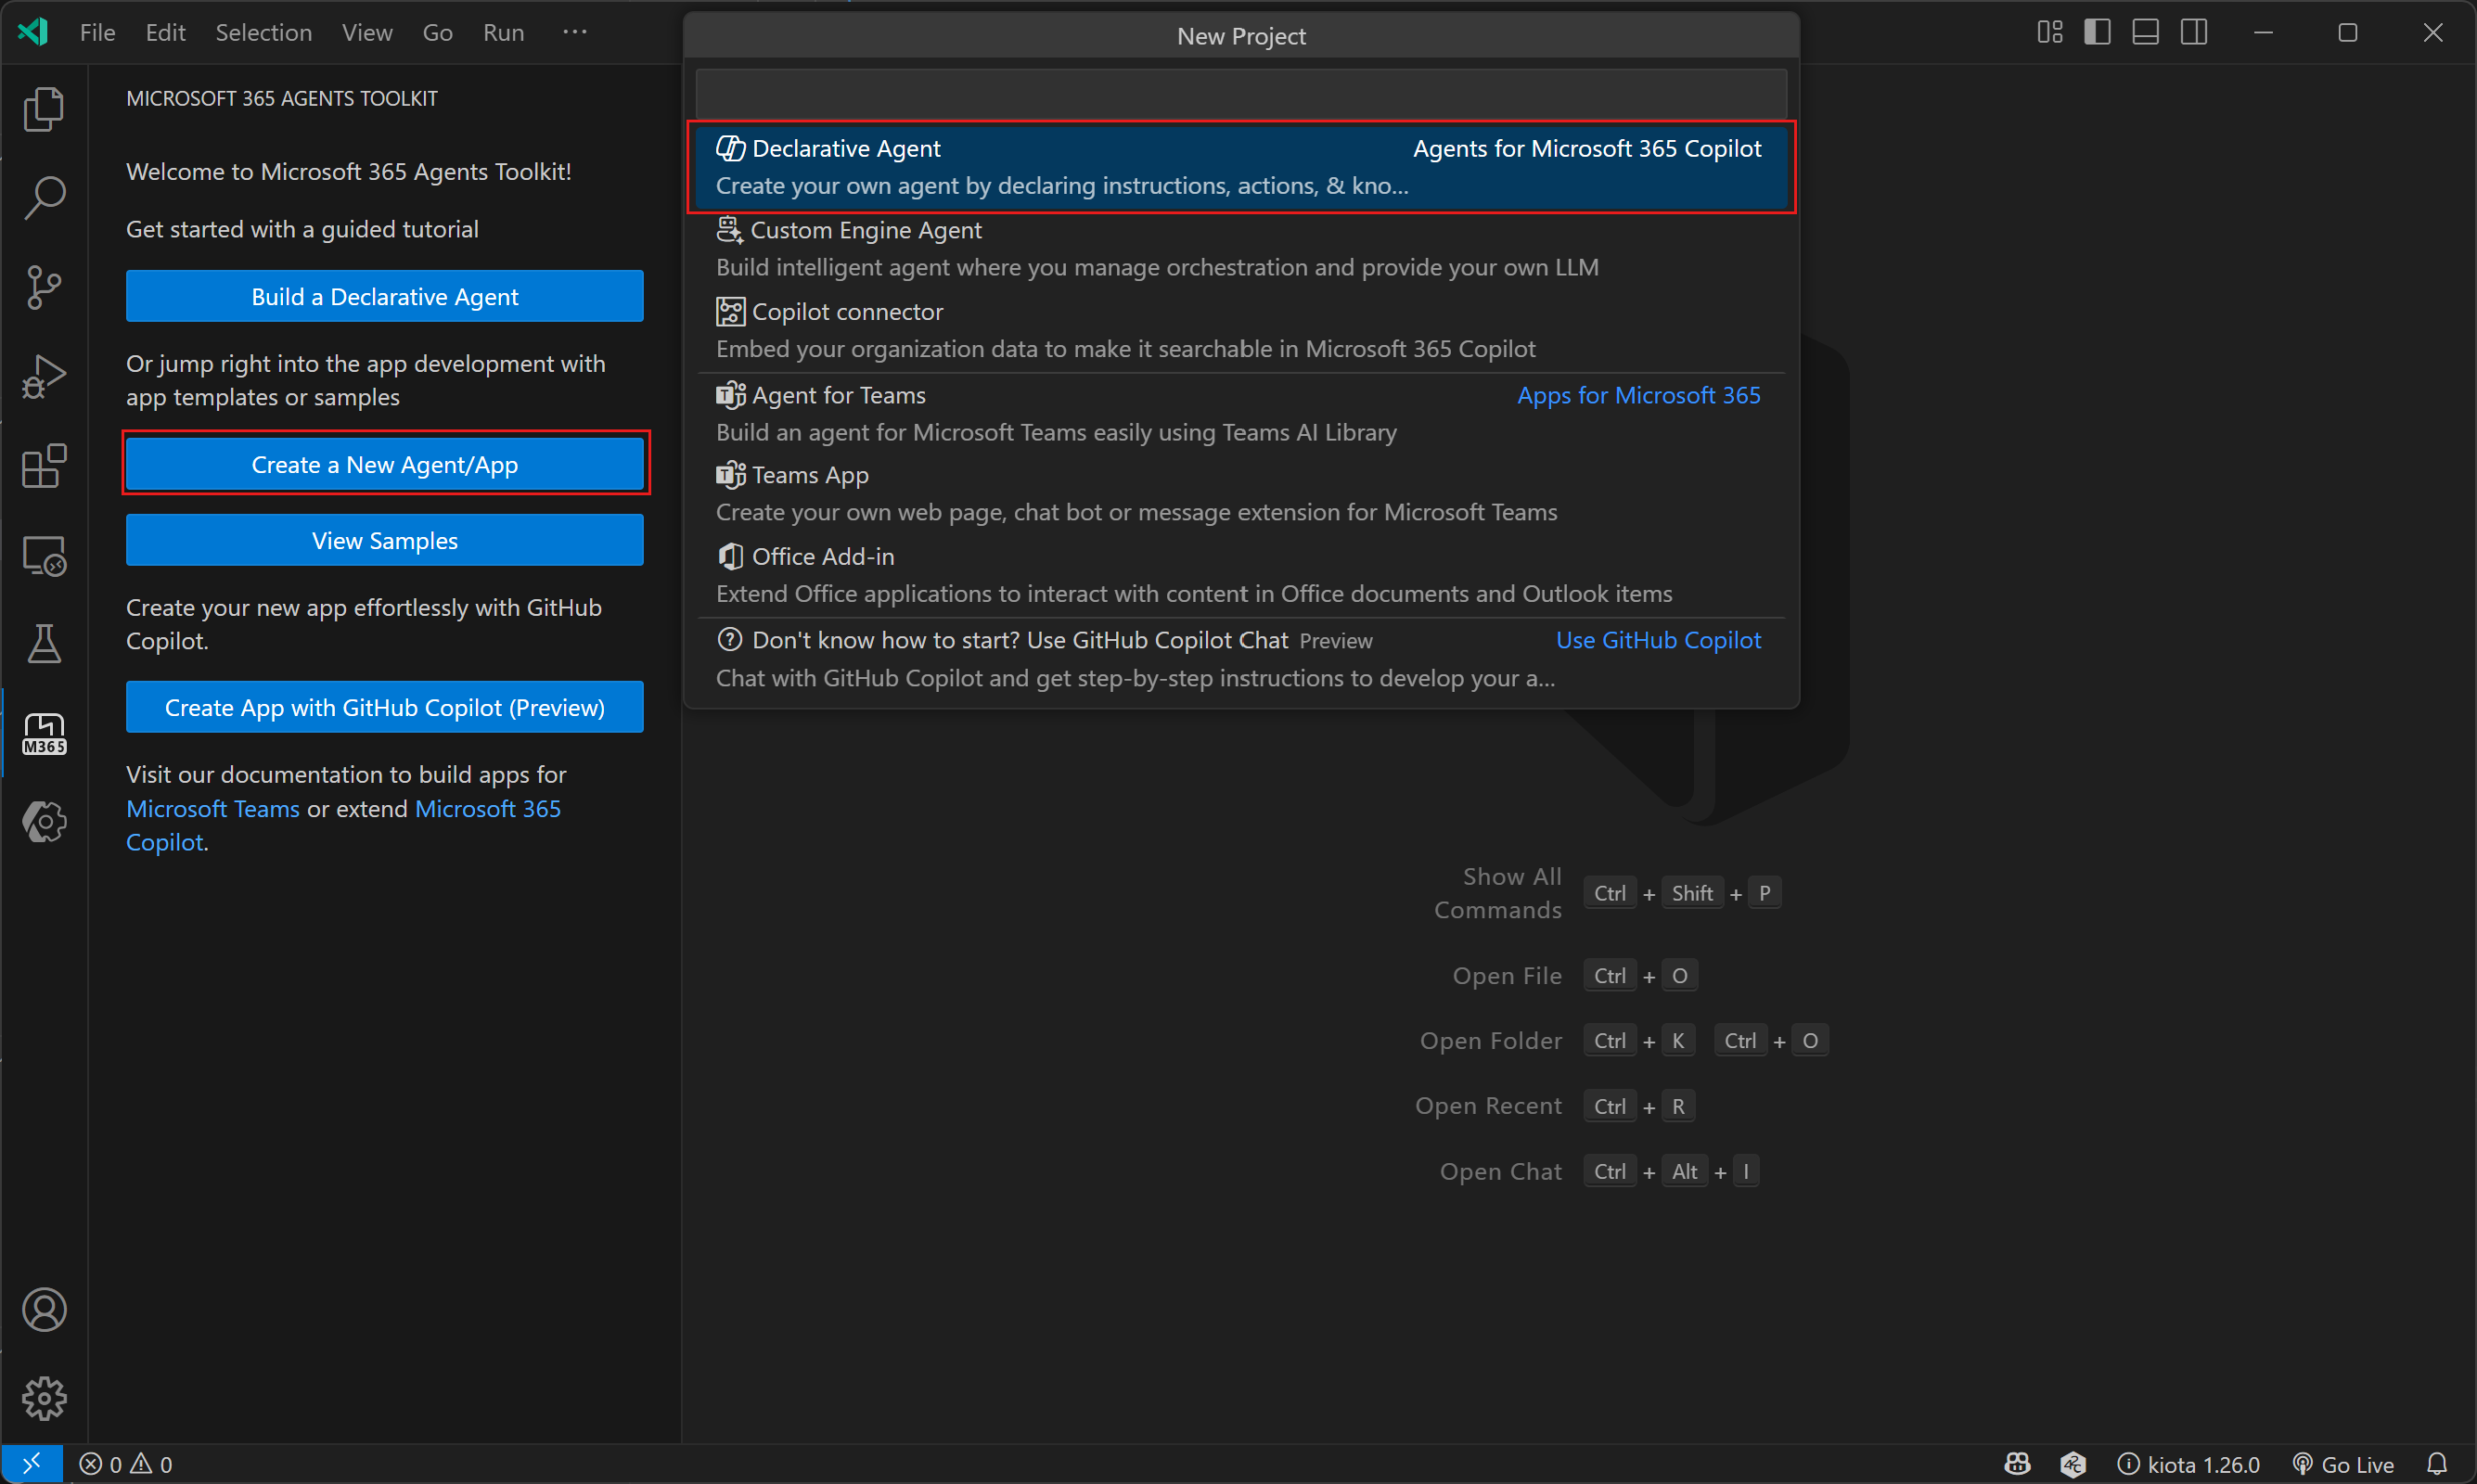Click the Copilot connector item icon

tap(730, 312)
